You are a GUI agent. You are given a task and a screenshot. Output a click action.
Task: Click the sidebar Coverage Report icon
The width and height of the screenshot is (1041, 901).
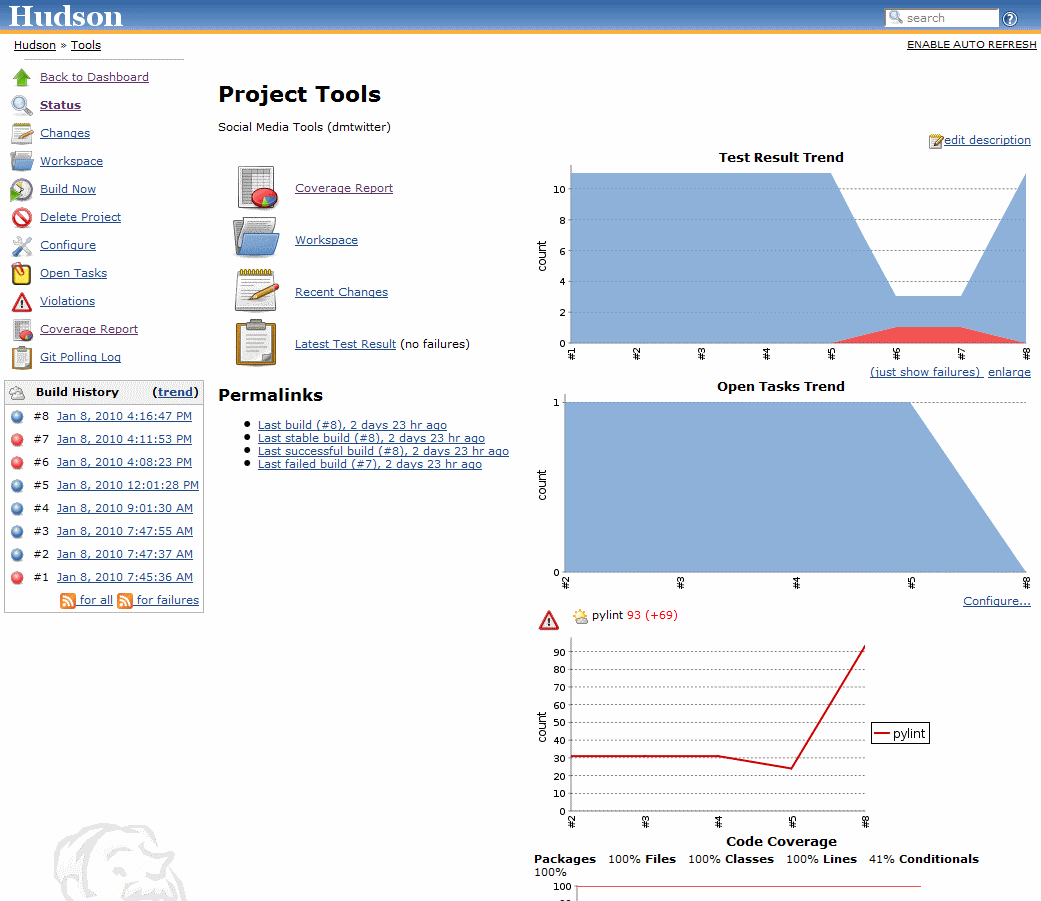(x=22, y=329)
